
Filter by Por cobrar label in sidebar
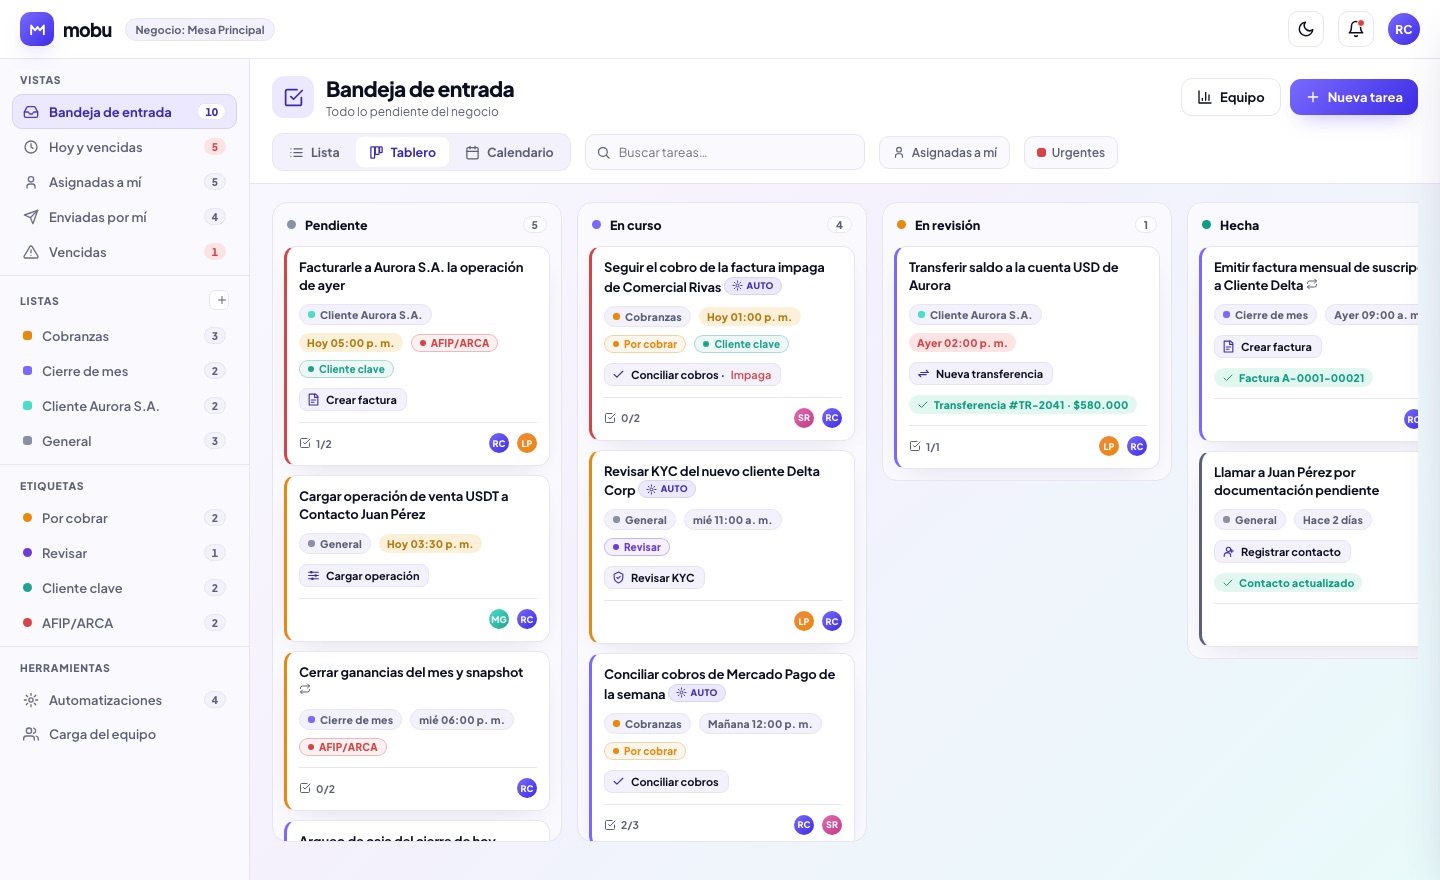coord(124,518)
